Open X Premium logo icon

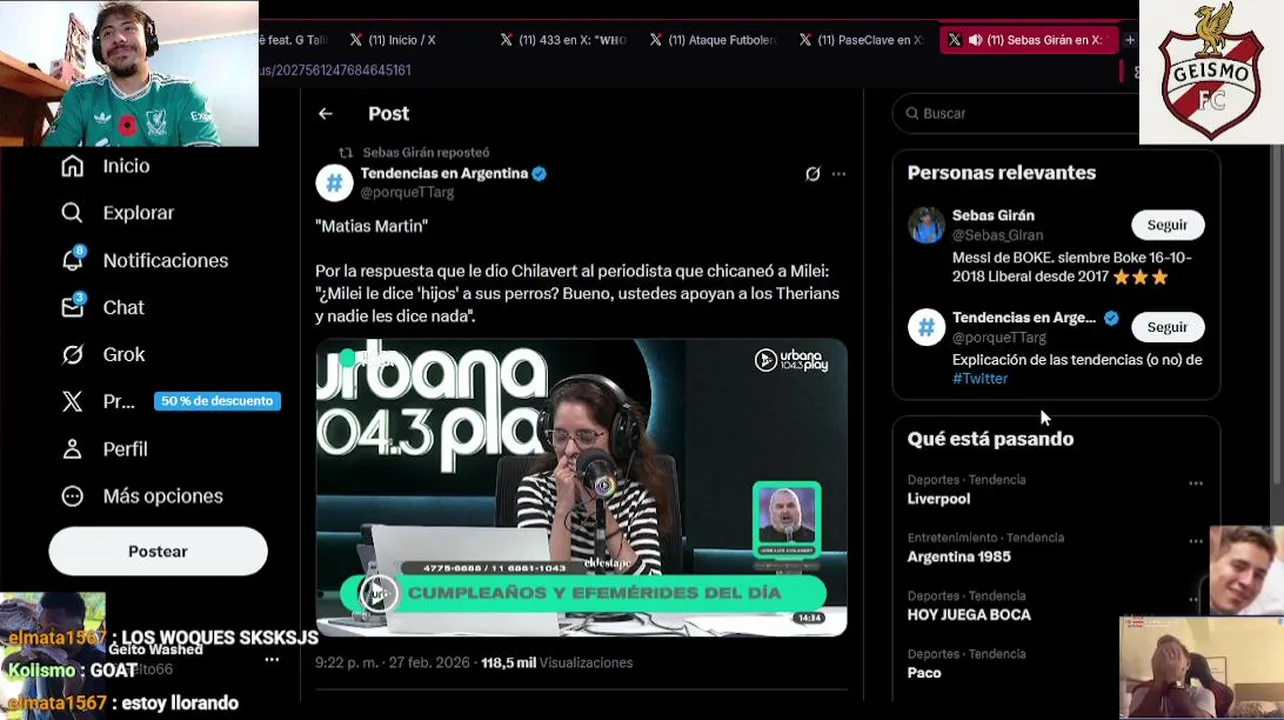pyautogui.click(x=72, y=401)
